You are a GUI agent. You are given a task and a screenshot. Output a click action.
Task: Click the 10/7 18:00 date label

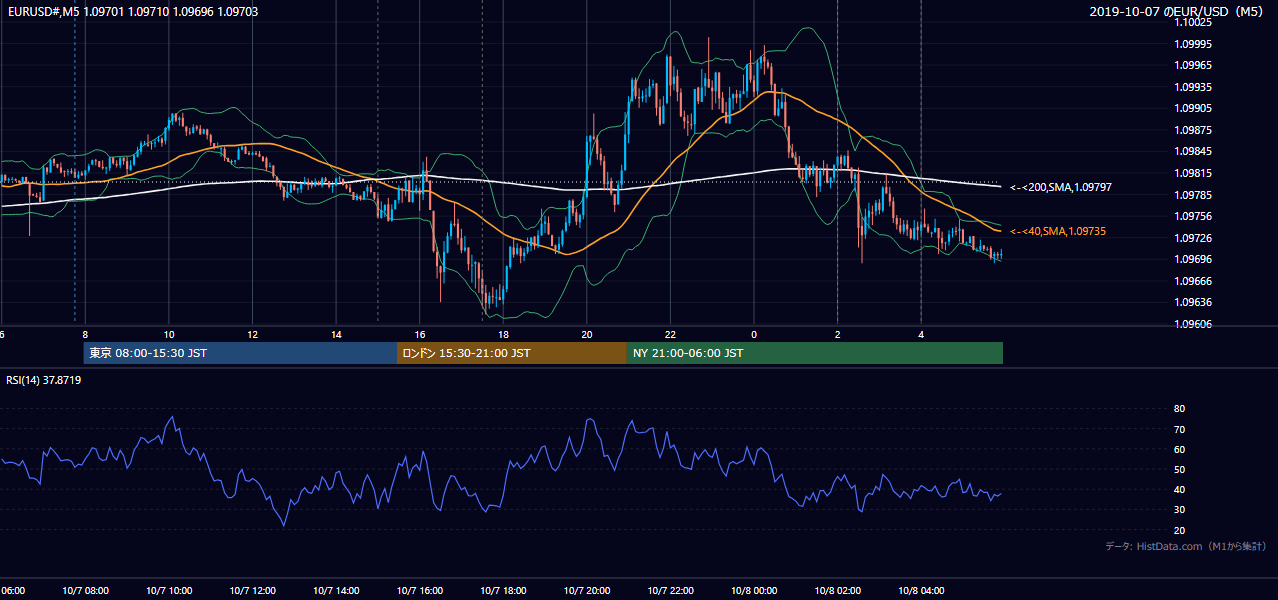click(503, 590)
